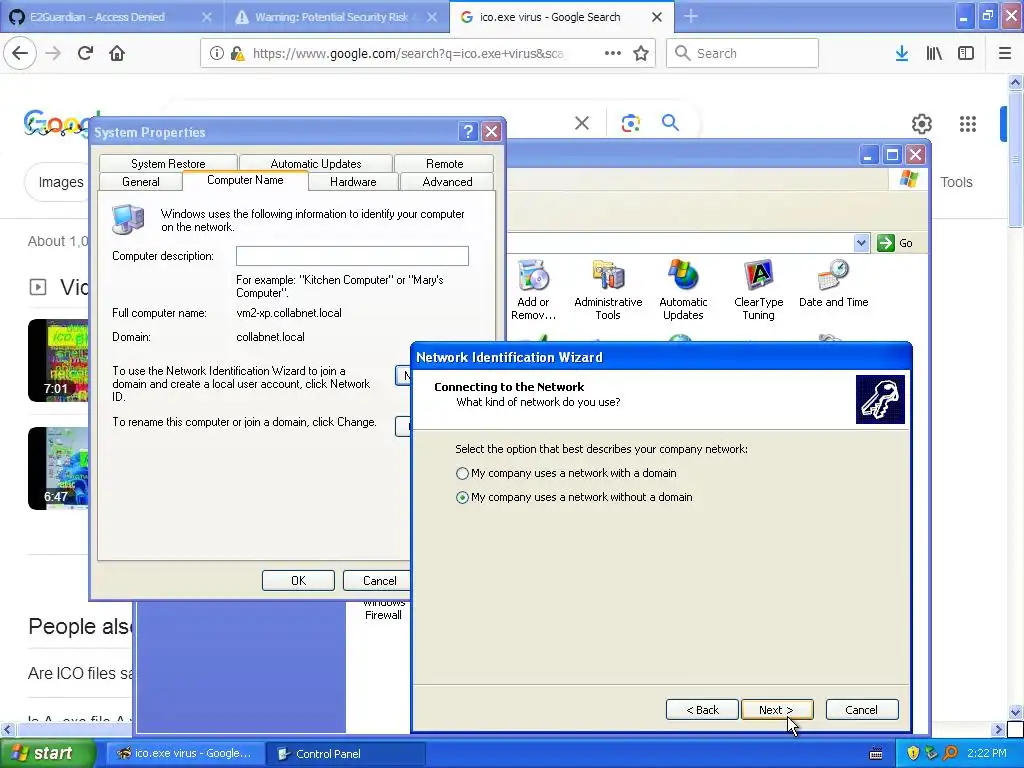Switch to ico.exe virus Google taskbar item
This screenshot has height=768, width=1024.
pyautogui.click(x=184, y=753)
